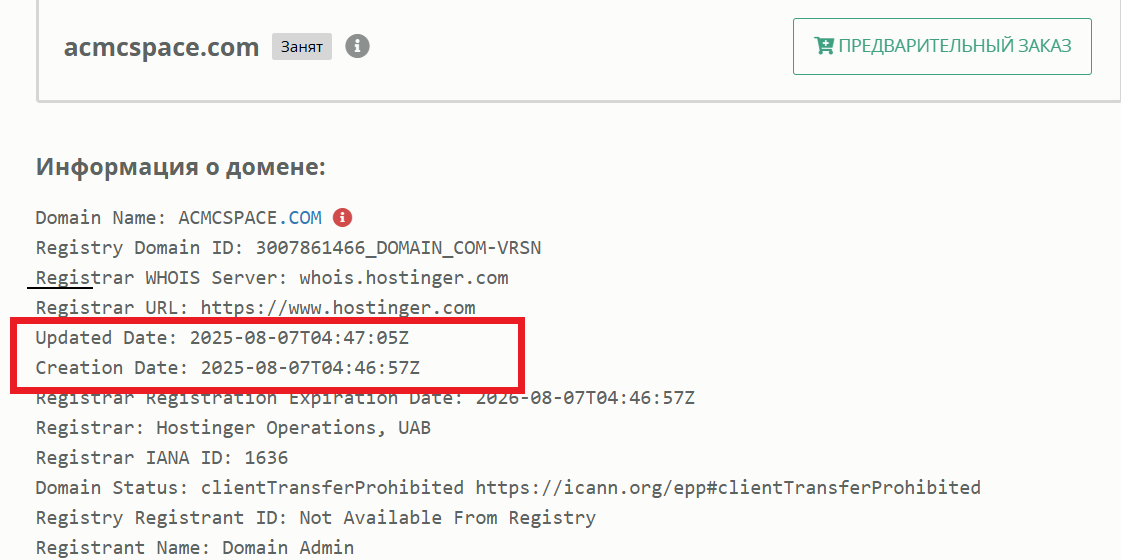Open the blue .COM link
The width and height of the screenshot is (1121, 560).
point(300,217)
